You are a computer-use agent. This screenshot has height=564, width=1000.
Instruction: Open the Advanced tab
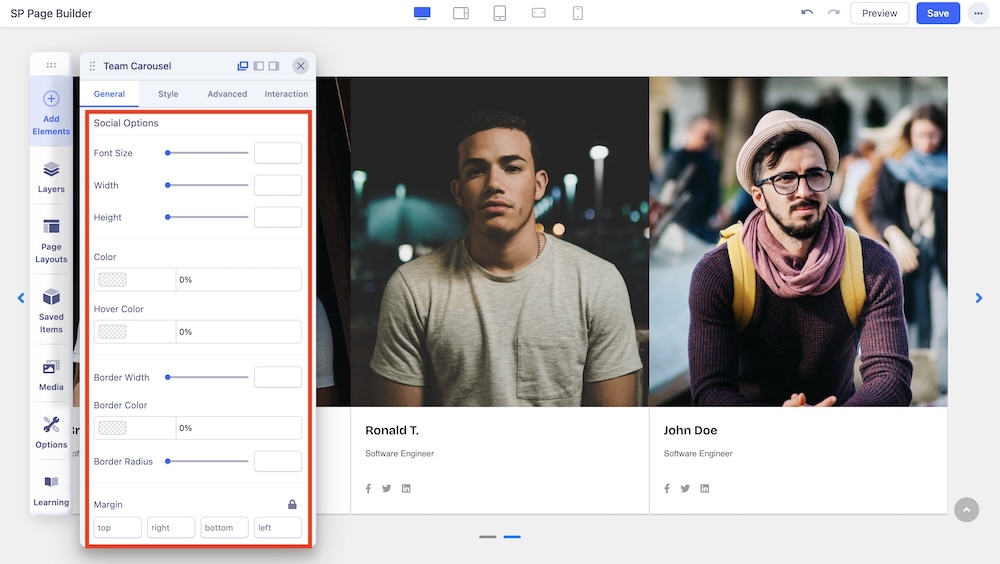click(227, 94)
